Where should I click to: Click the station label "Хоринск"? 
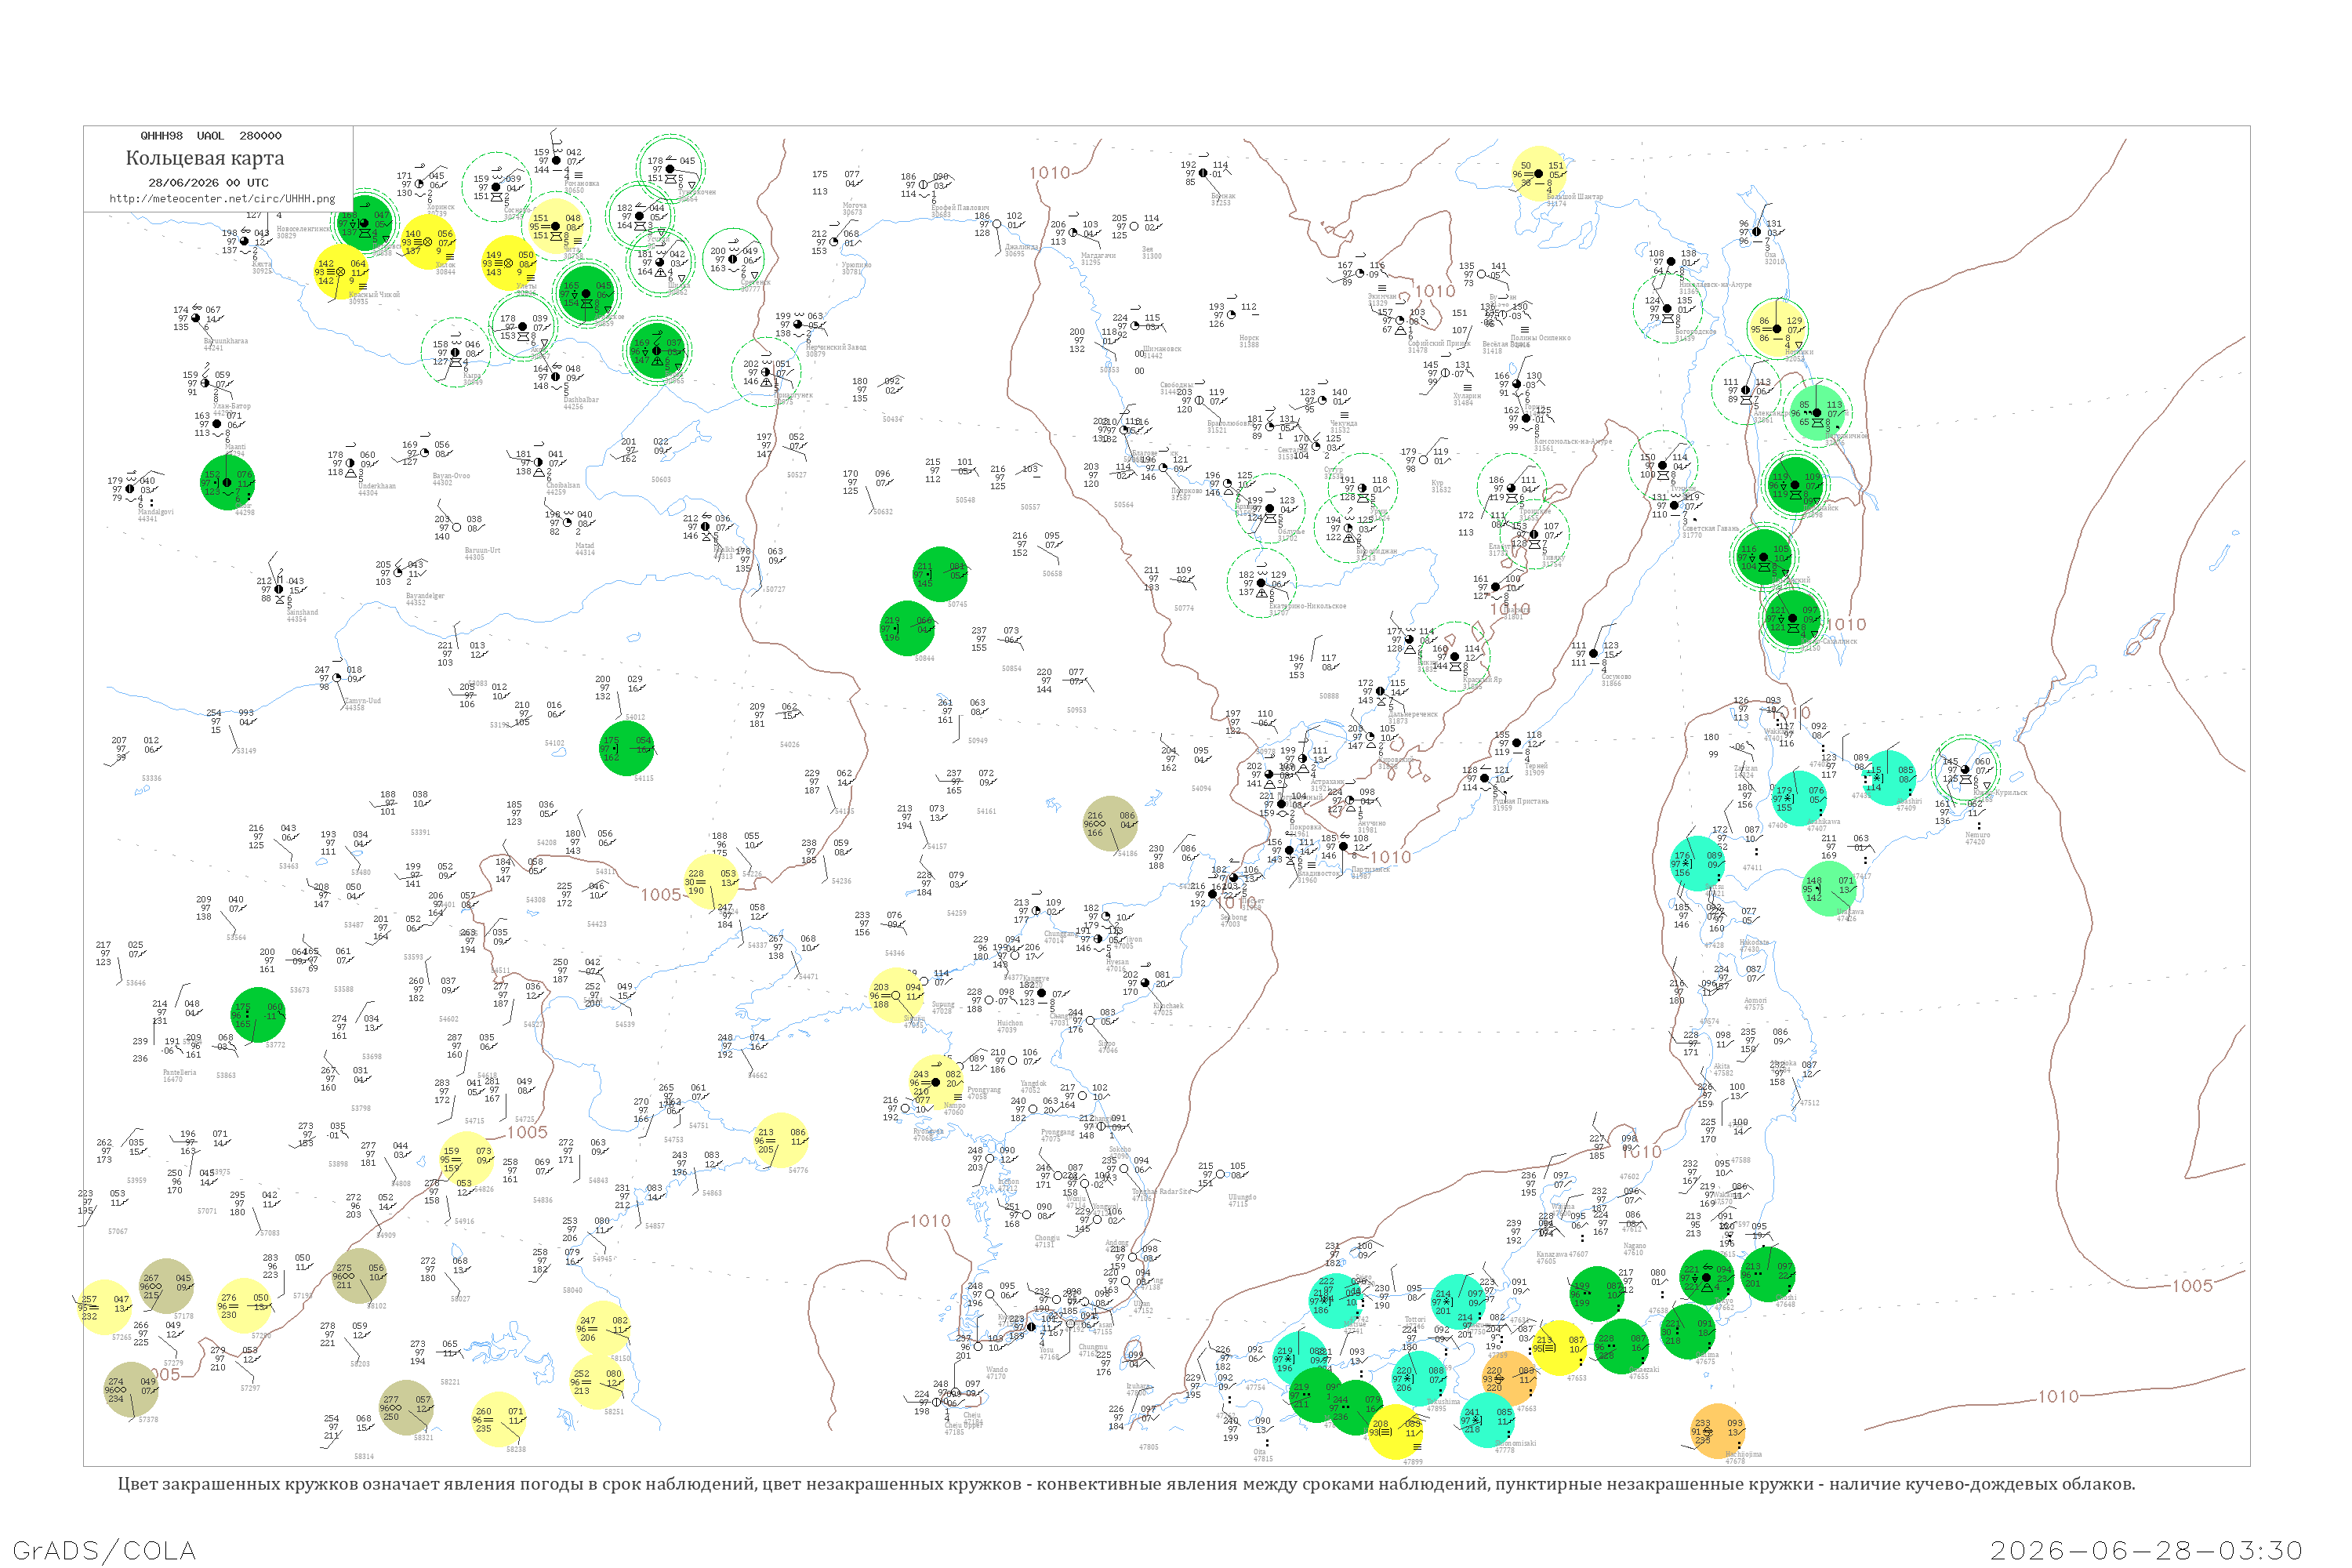pyautogui.click(x=441, y=207)
